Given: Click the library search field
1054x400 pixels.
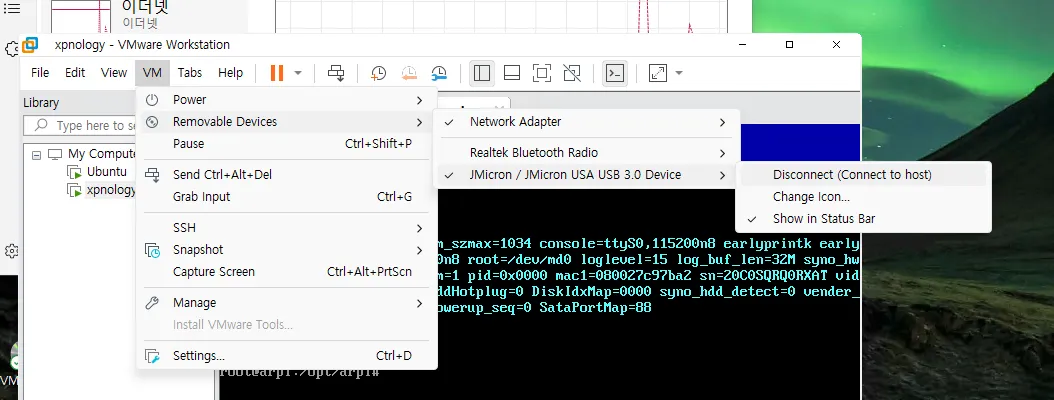Looking at the screenshot, I should 81,126.
